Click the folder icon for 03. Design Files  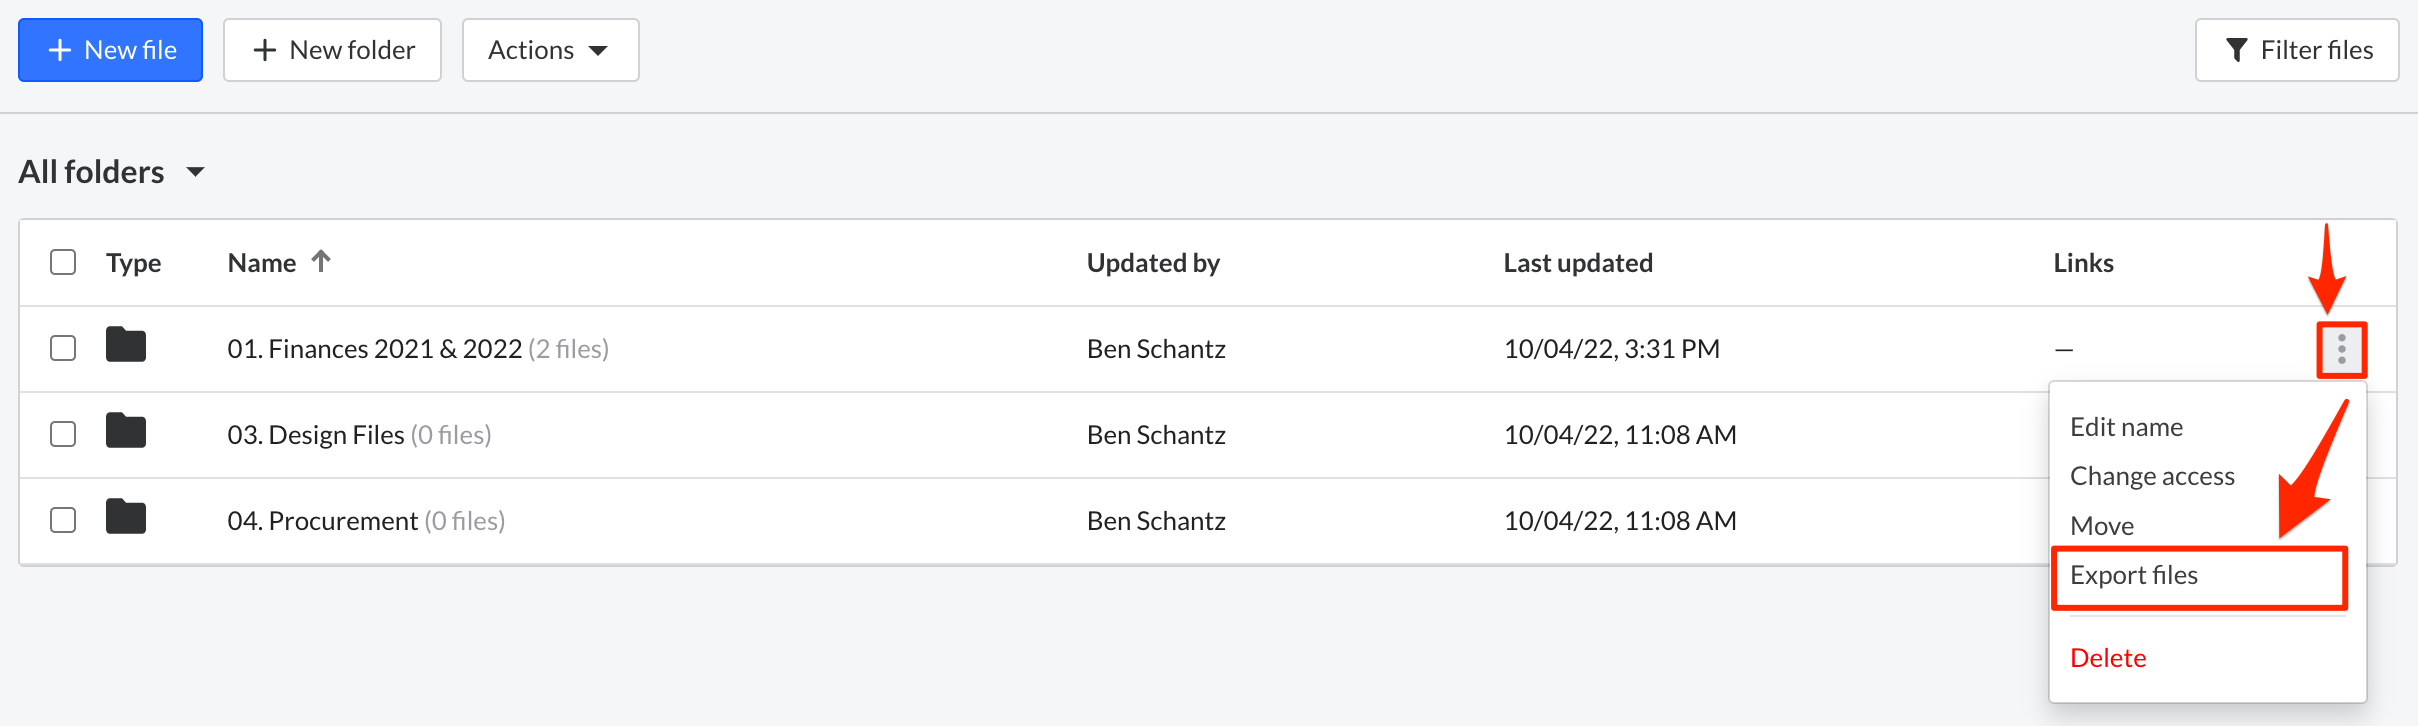[125, 432]
